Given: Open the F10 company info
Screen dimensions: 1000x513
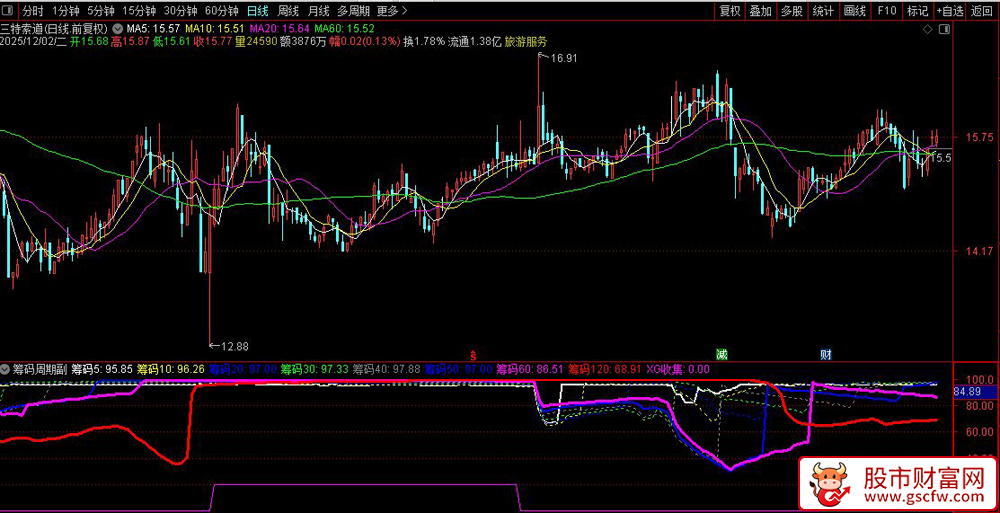Looking at the screenshot, I should [x=886, y=11].
